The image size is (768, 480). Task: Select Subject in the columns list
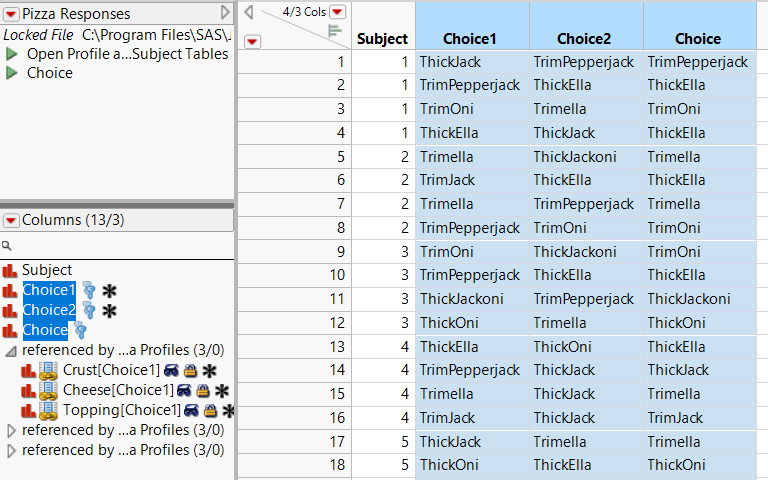coord(47,270)
